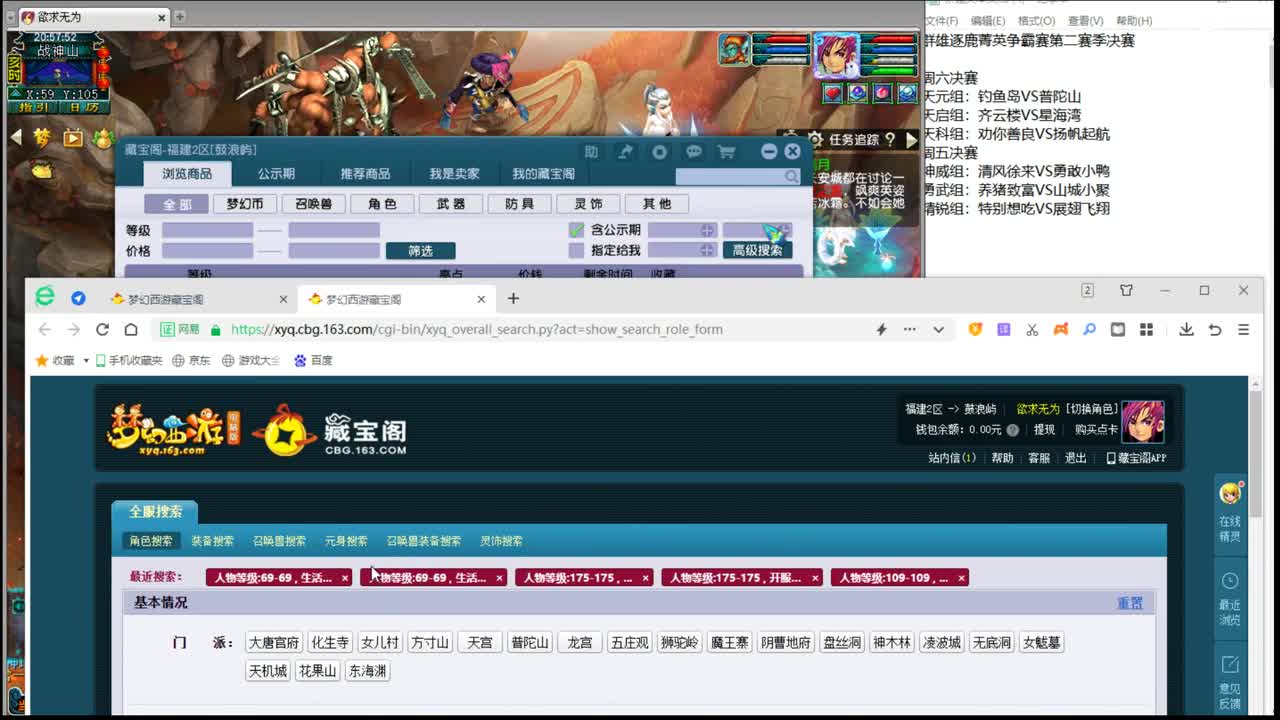Open the browser main menu hamburger

(x=1243, y=329)
